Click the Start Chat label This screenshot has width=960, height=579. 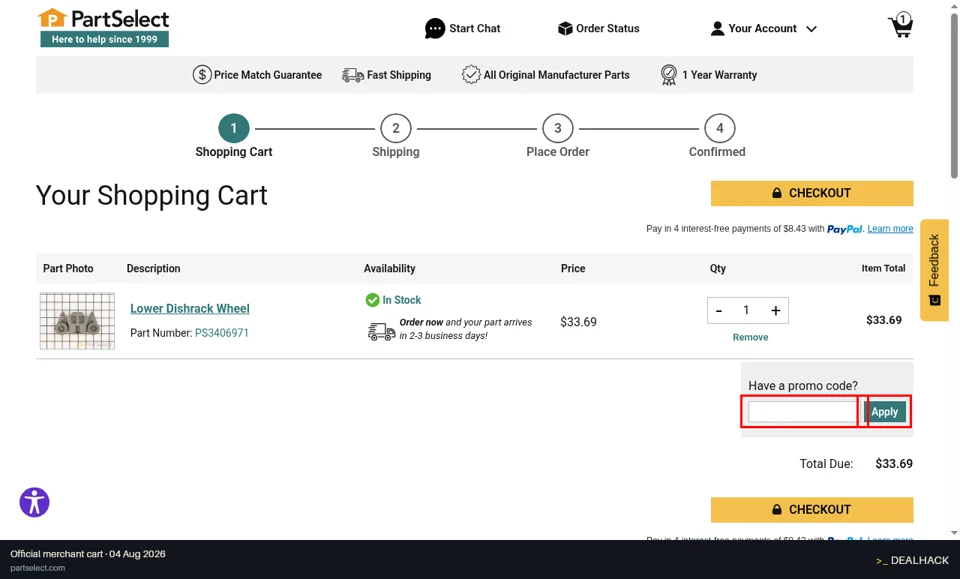(x=474, y=28)
